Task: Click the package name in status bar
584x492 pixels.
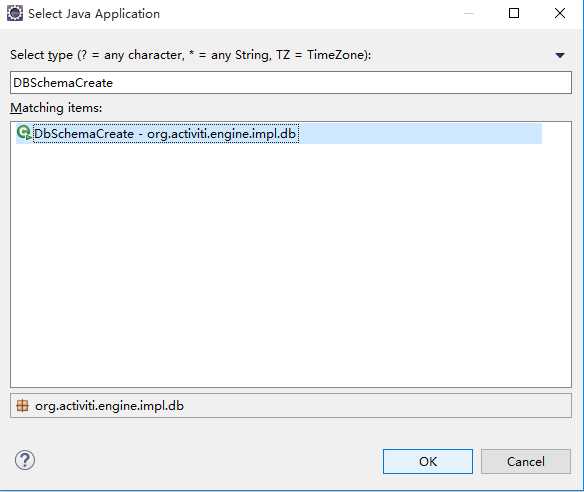Action: [x=110, y=406]
